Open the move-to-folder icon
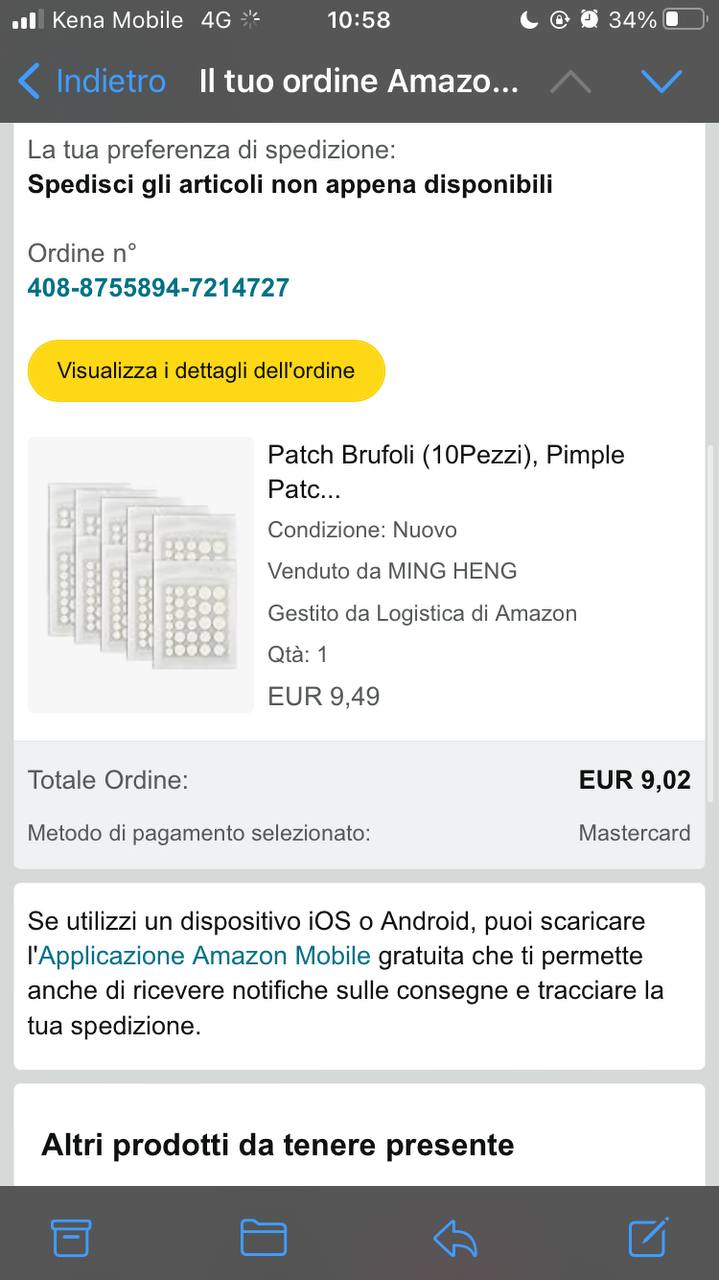This screenshot has height=1280, width=719. click(264, 1238)
